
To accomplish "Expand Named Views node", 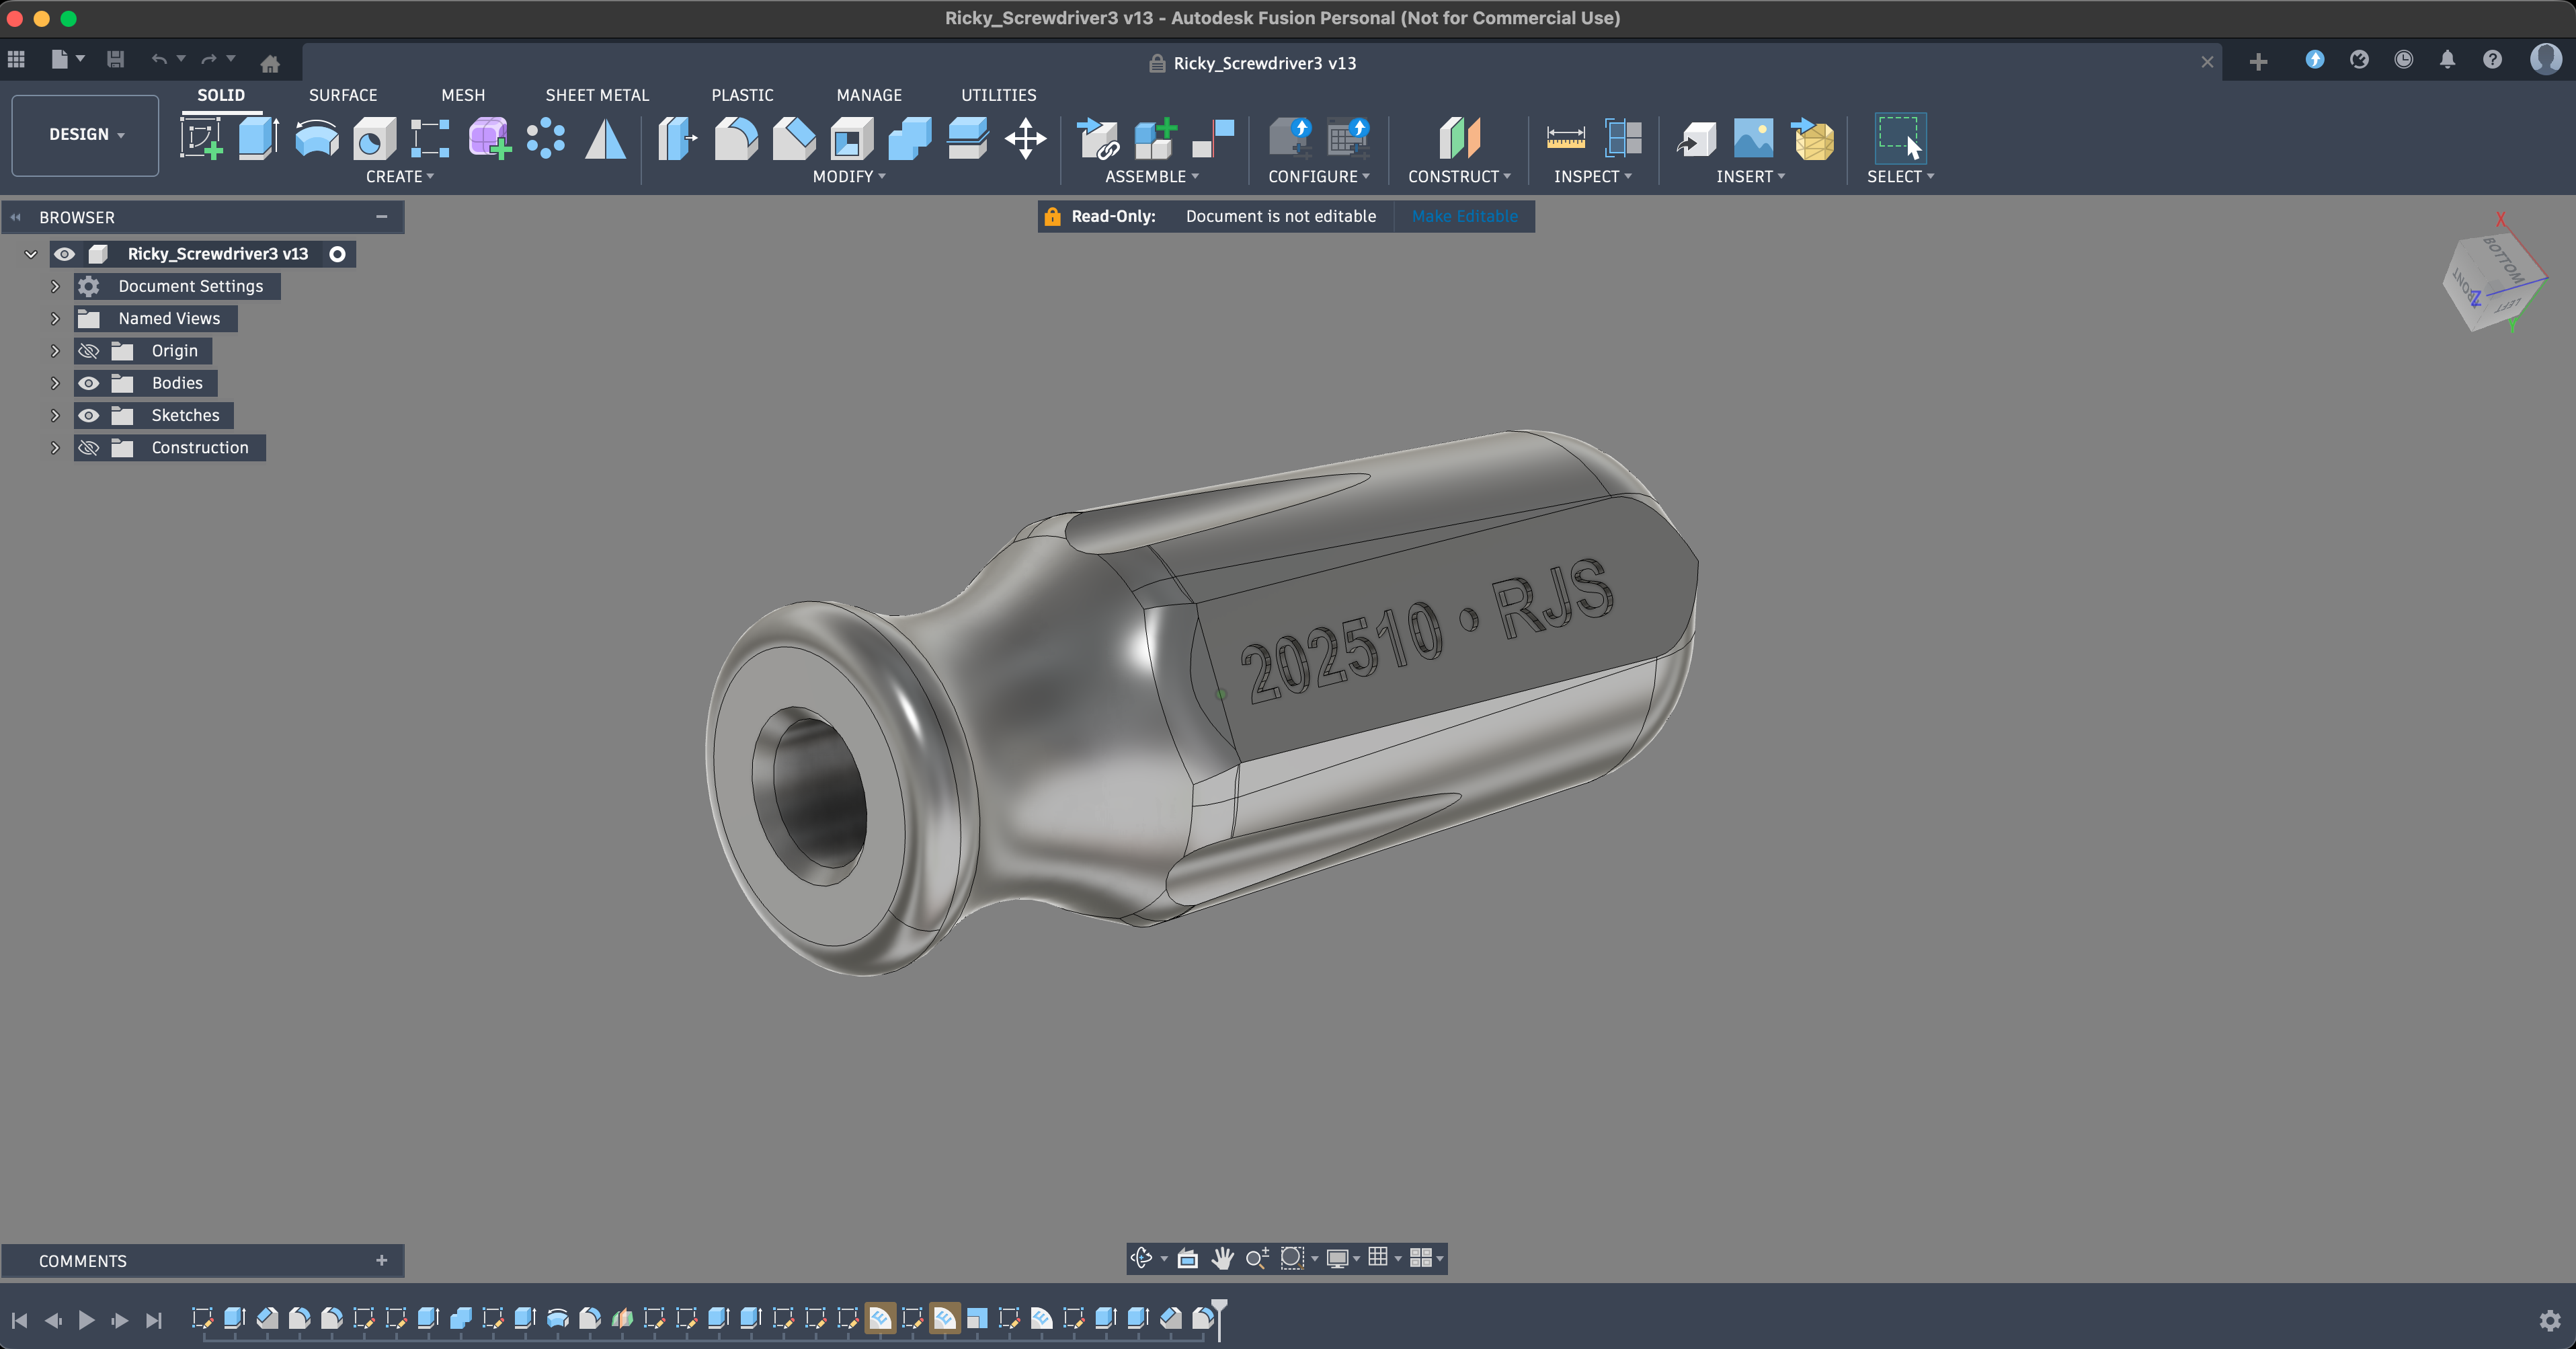I will pyautogui.click(x=55, y=318).
